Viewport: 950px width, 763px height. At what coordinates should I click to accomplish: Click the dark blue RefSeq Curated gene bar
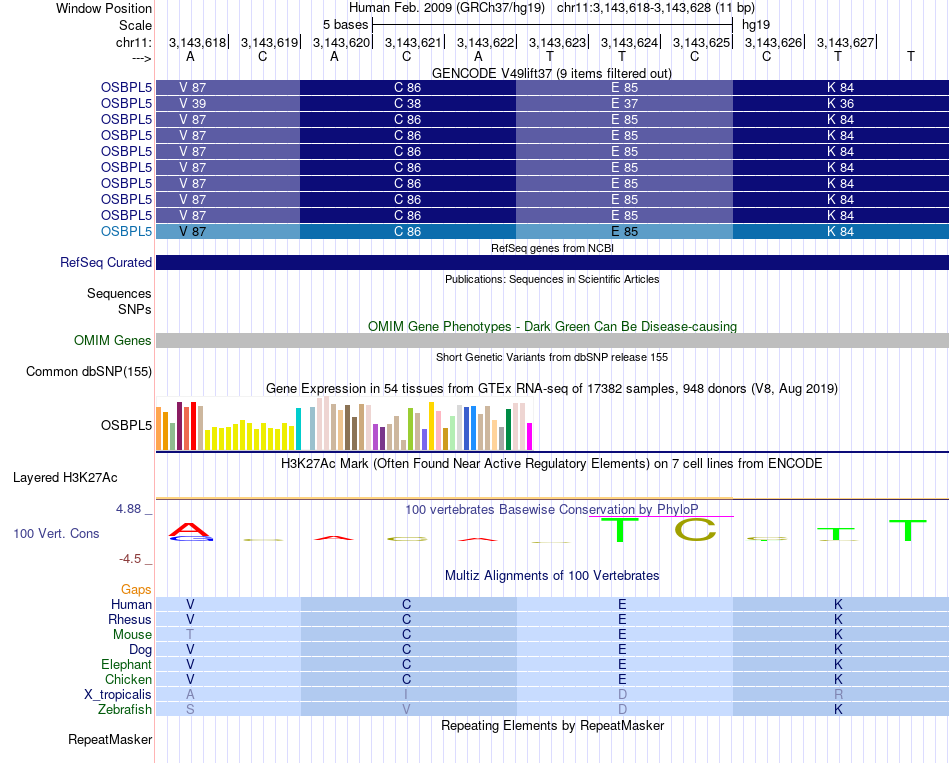pos(552,262)
